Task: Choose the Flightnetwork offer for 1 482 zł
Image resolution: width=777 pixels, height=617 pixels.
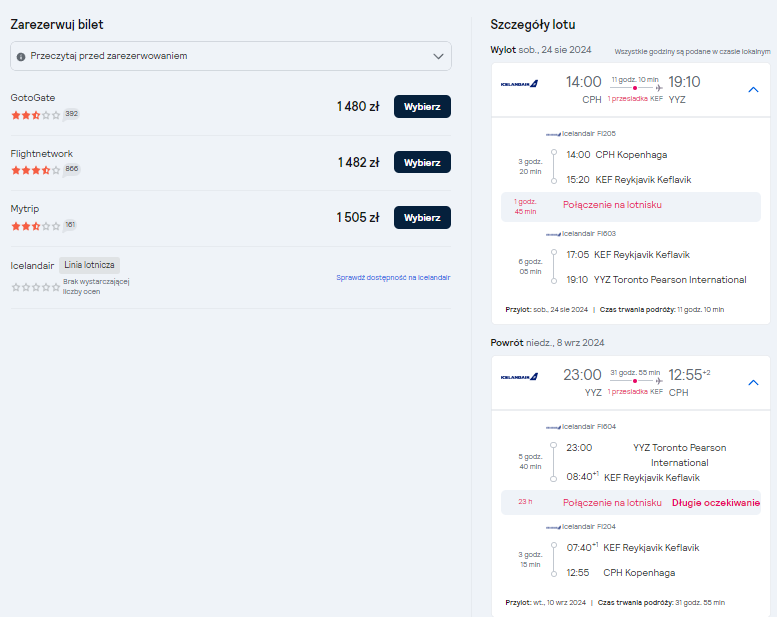Action: pos(422,163)
